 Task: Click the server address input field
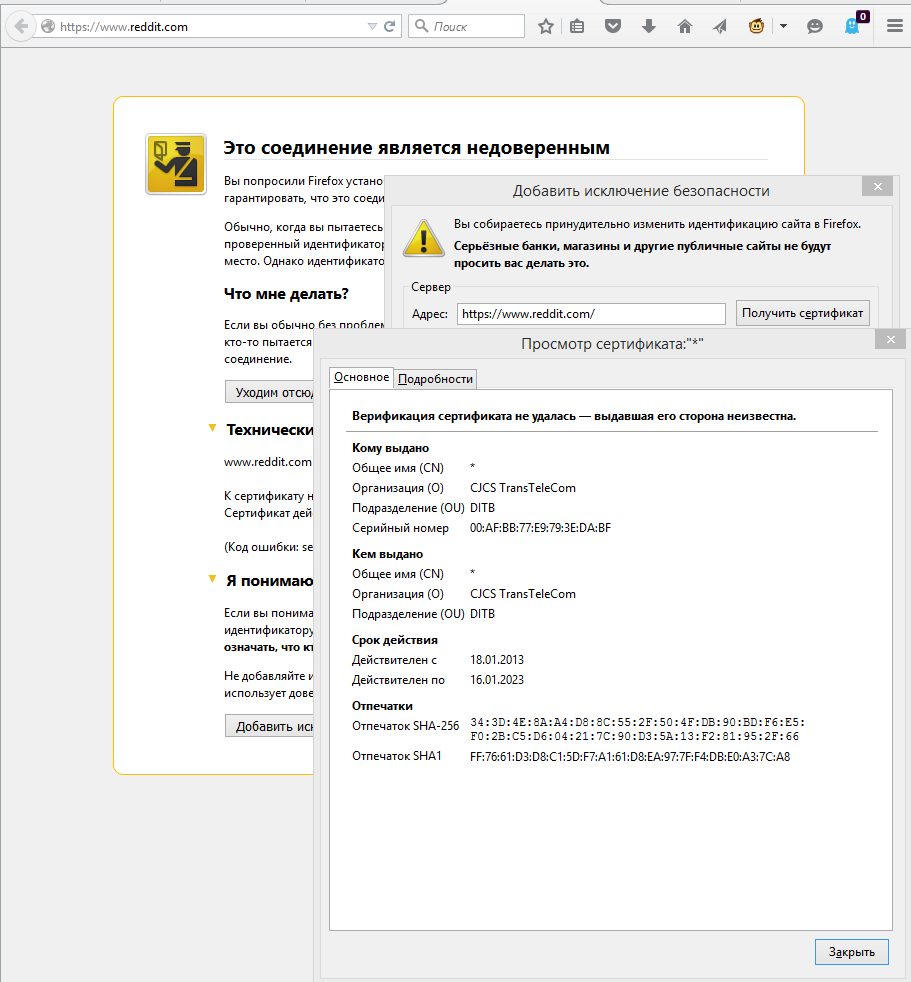click(x=591, y=314)
